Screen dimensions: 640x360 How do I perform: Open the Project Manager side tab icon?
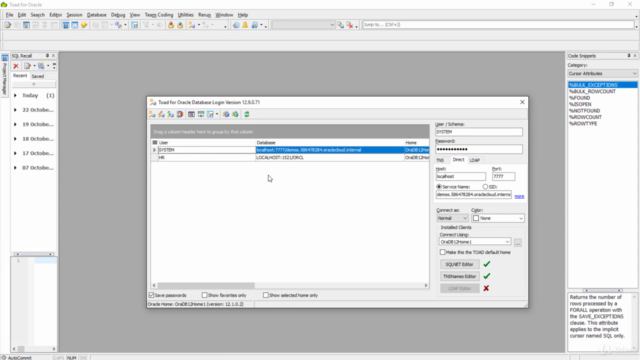[4, 58]
